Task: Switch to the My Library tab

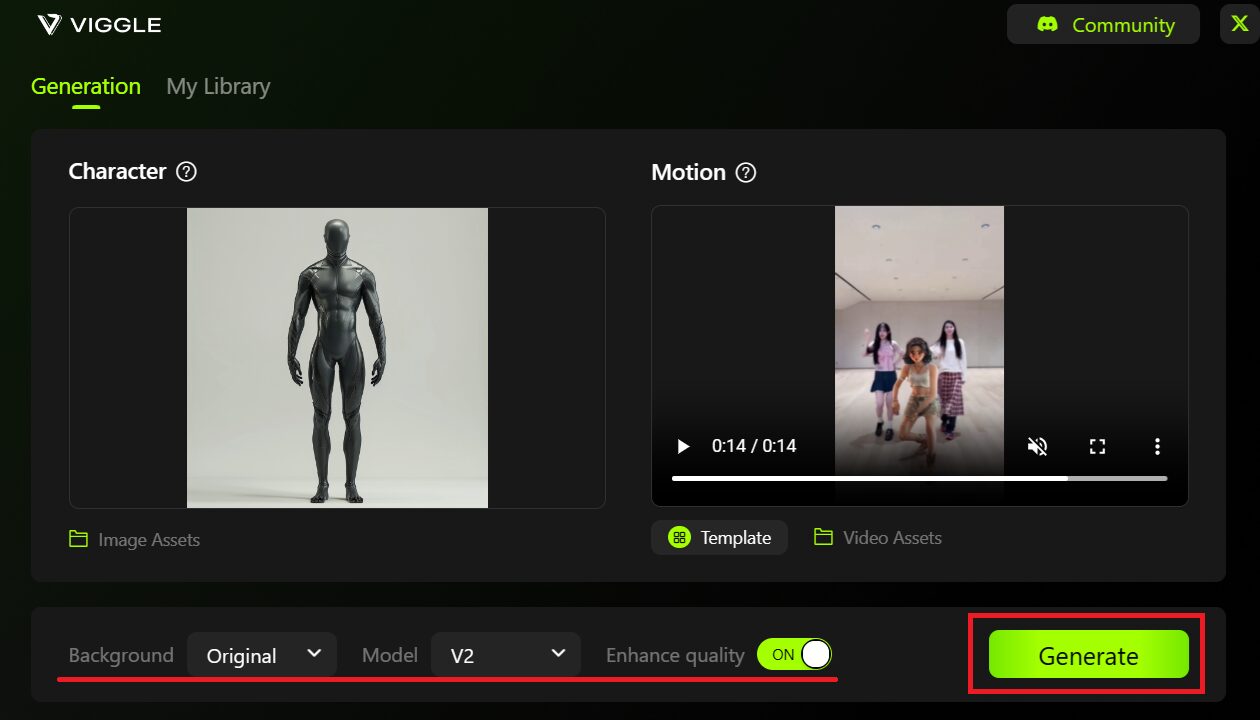Action: pyautogui.click(x=218, y=87)
